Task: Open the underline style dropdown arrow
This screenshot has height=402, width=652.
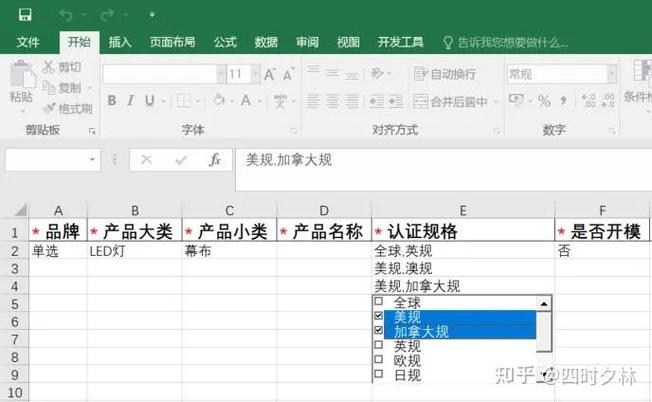Action: tap(163, 101)
